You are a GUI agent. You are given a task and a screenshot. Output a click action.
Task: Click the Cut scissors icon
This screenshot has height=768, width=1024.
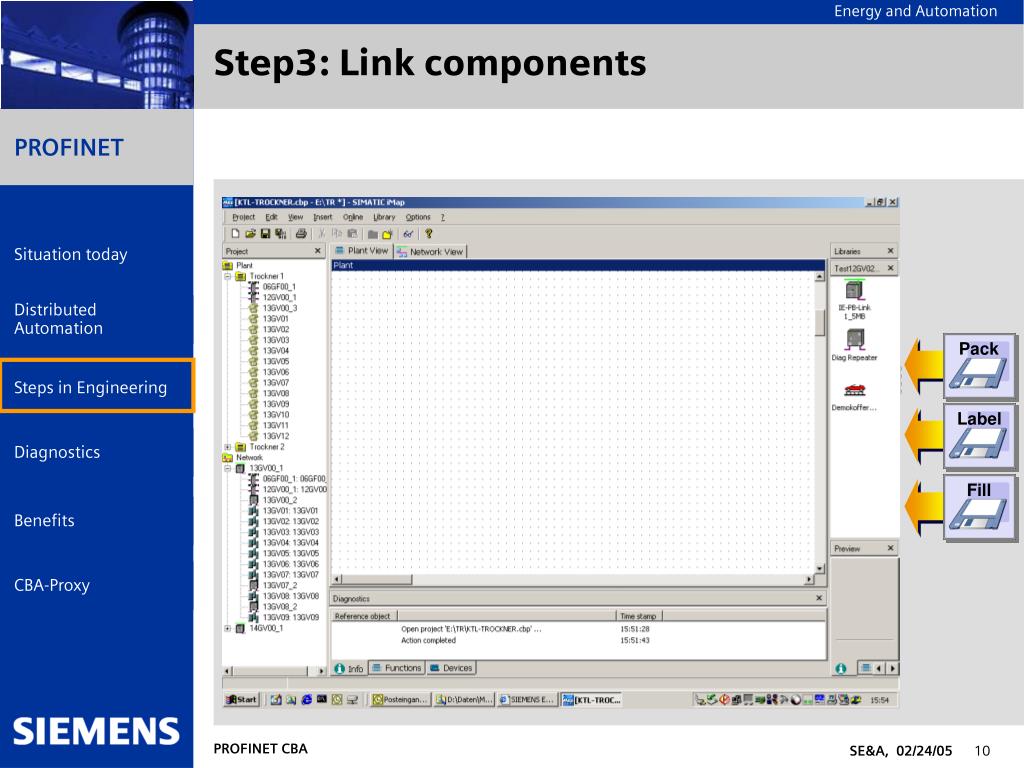[322, 234]
